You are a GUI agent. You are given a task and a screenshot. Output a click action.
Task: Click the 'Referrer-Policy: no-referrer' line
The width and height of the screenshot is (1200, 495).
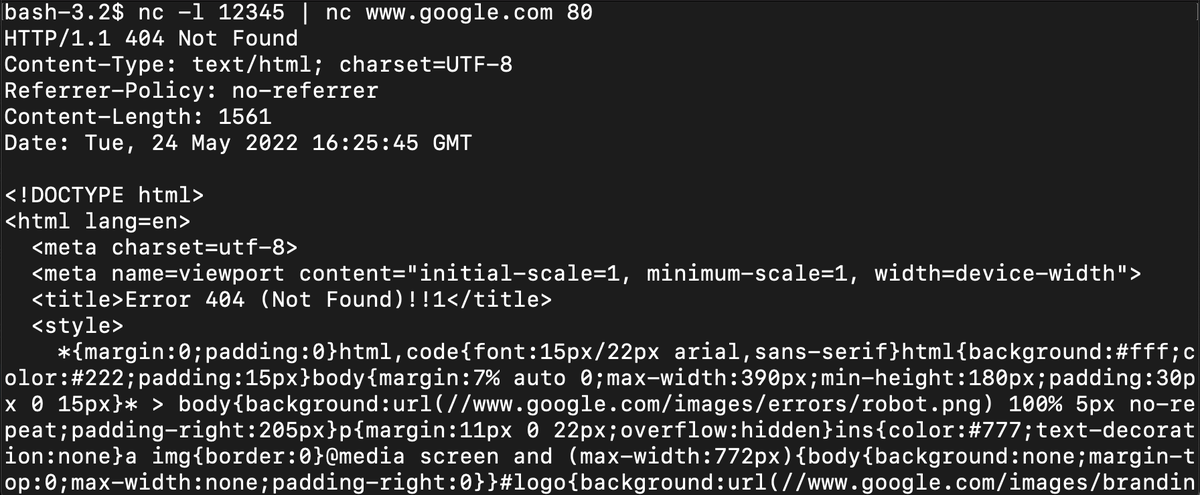[x=192, y=91]
